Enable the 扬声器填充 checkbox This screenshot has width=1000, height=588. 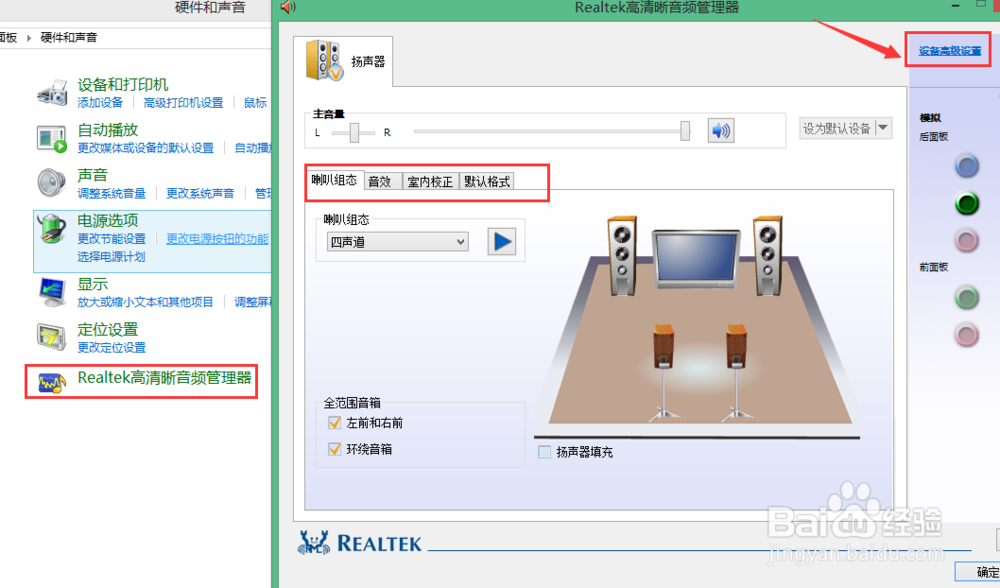point(545,451)
